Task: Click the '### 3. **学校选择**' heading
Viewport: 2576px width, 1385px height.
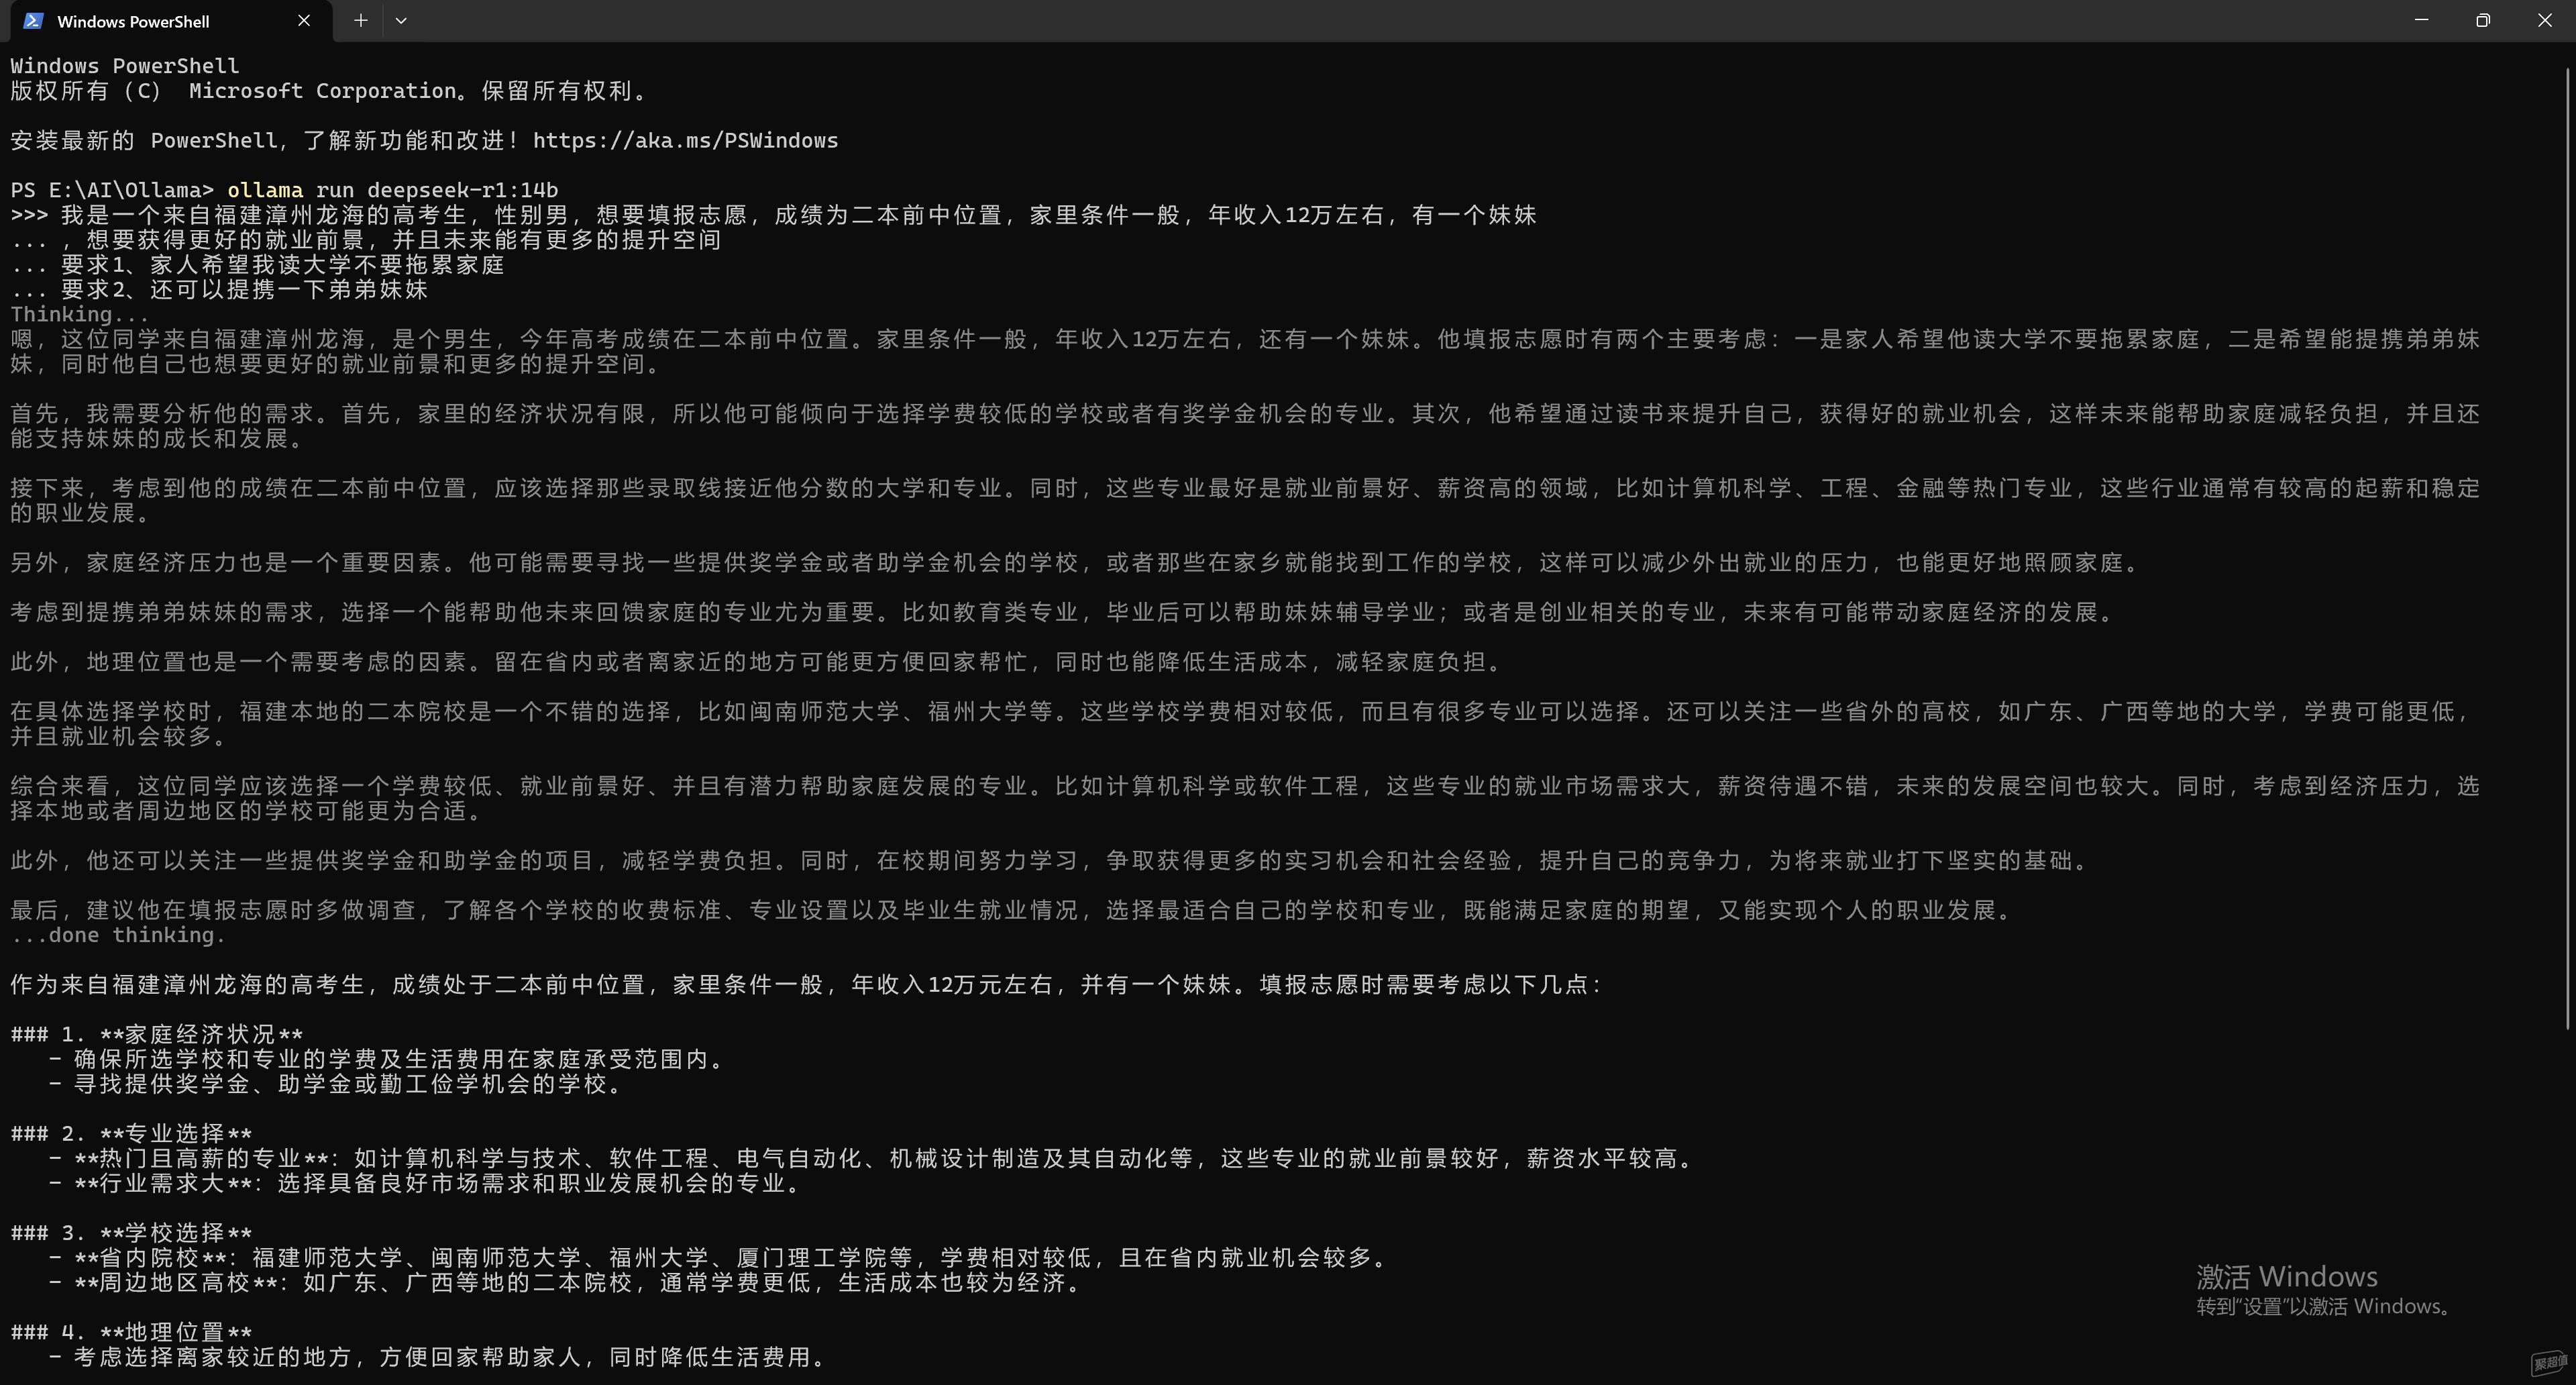Action: tap(131, 1233)
